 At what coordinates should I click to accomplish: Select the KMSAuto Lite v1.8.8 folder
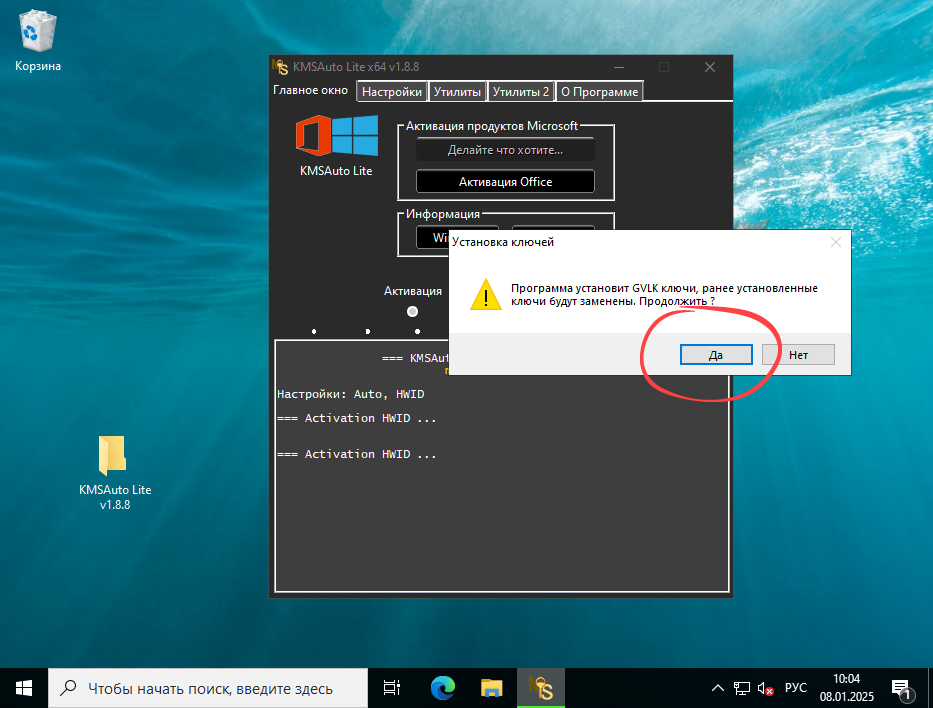(x=113, y=456)
